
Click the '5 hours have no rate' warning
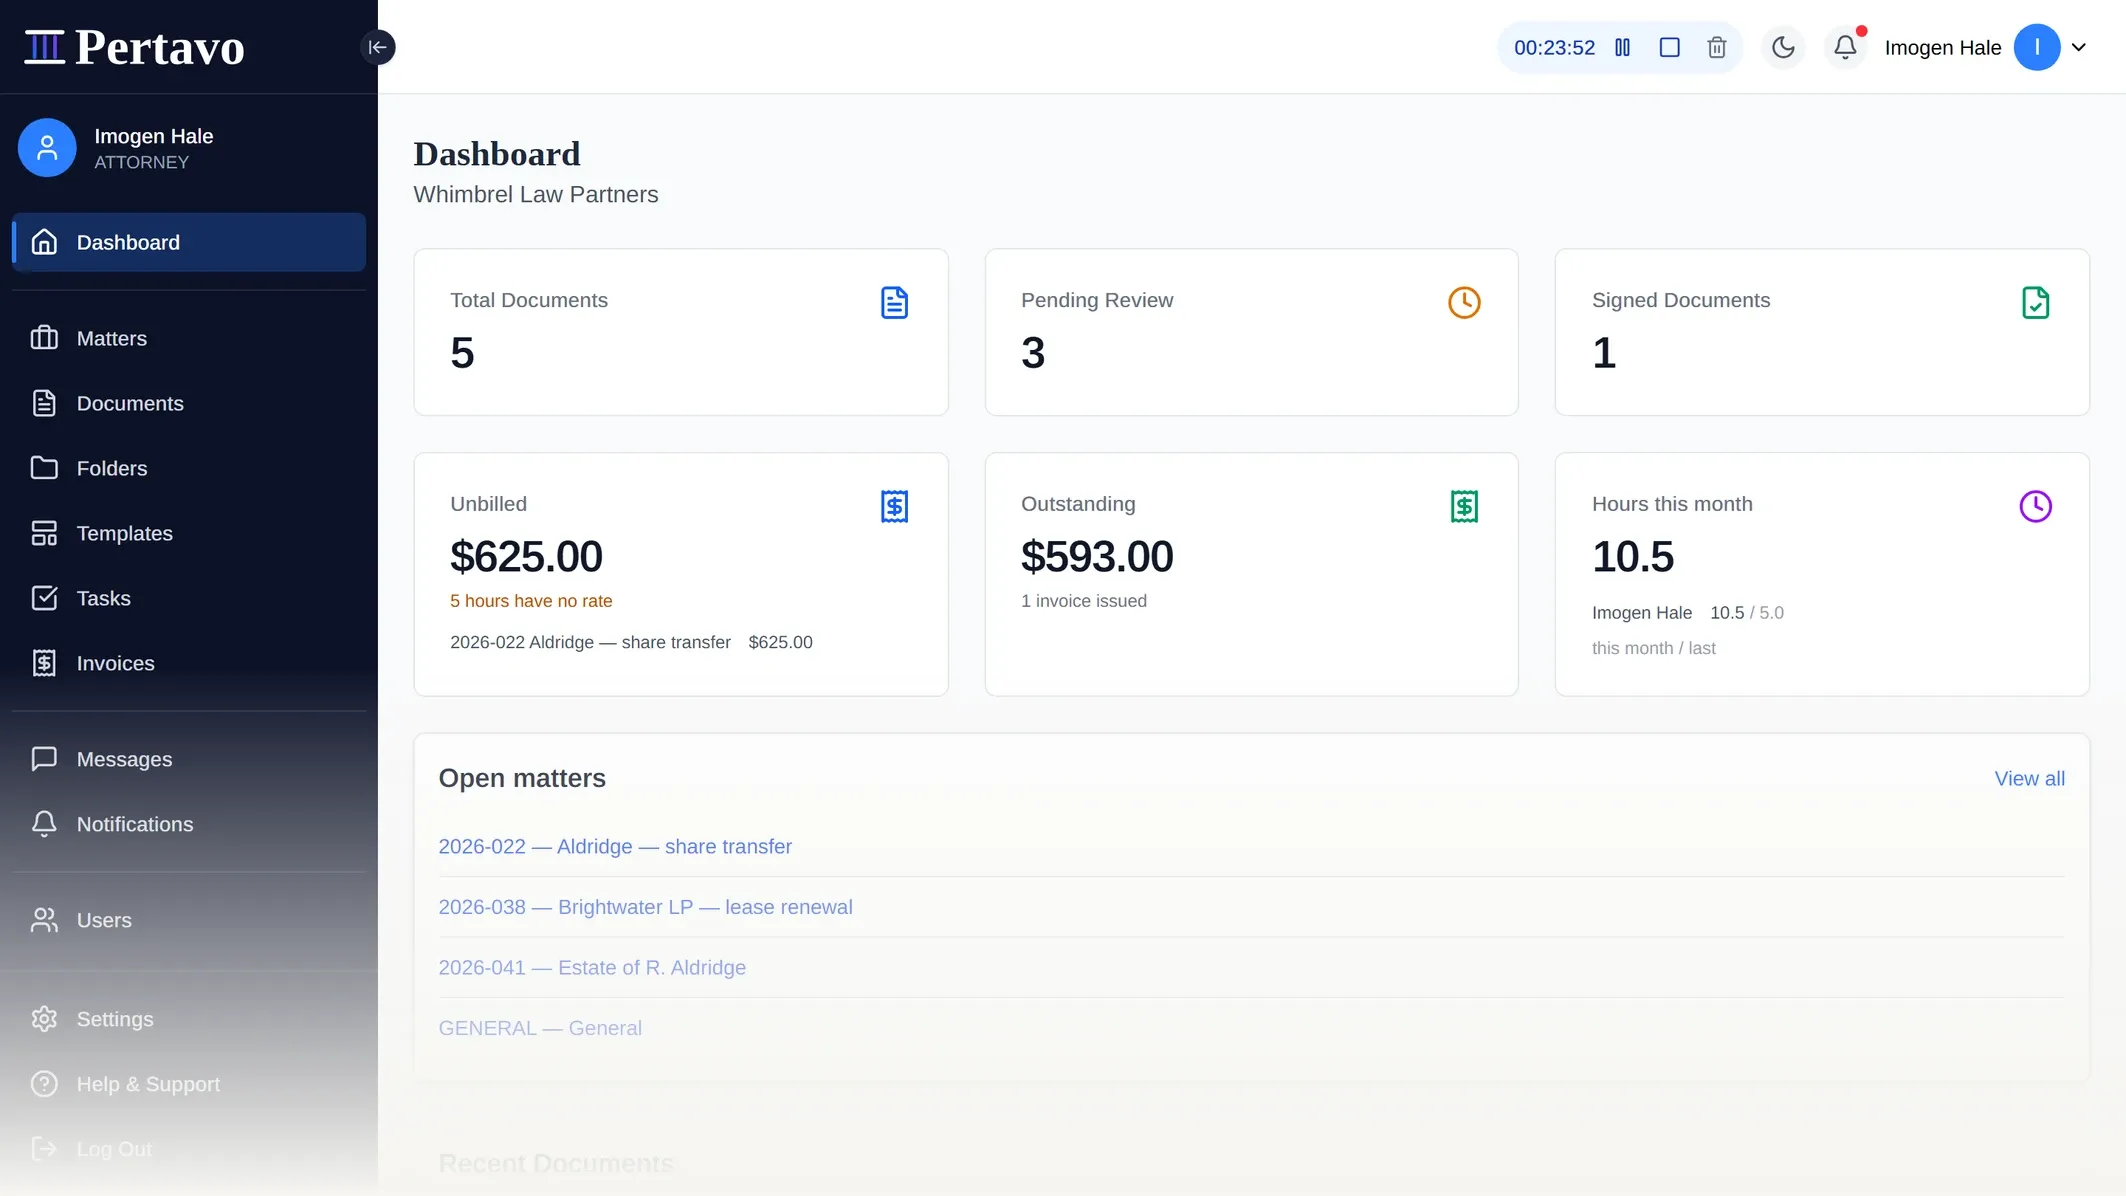[531, 601]
